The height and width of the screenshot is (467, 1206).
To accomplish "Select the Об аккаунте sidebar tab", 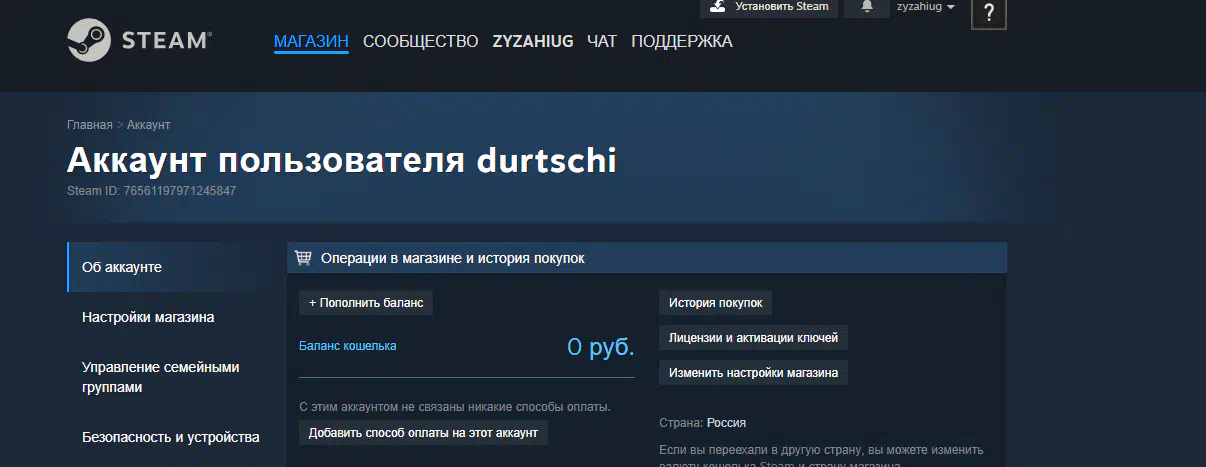I will (167, 267).
